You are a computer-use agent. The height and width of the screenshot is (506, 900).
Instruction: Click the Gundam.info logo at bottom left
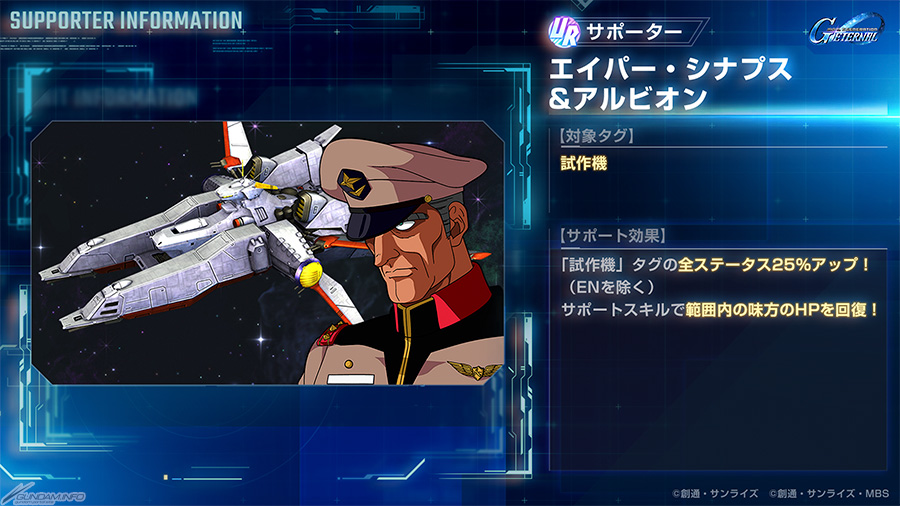(x=43, y=497)
